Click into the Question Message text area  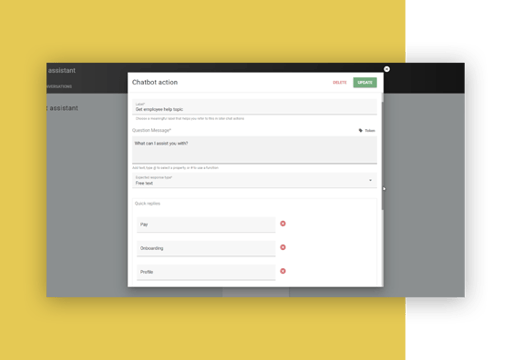click(254, 150)
